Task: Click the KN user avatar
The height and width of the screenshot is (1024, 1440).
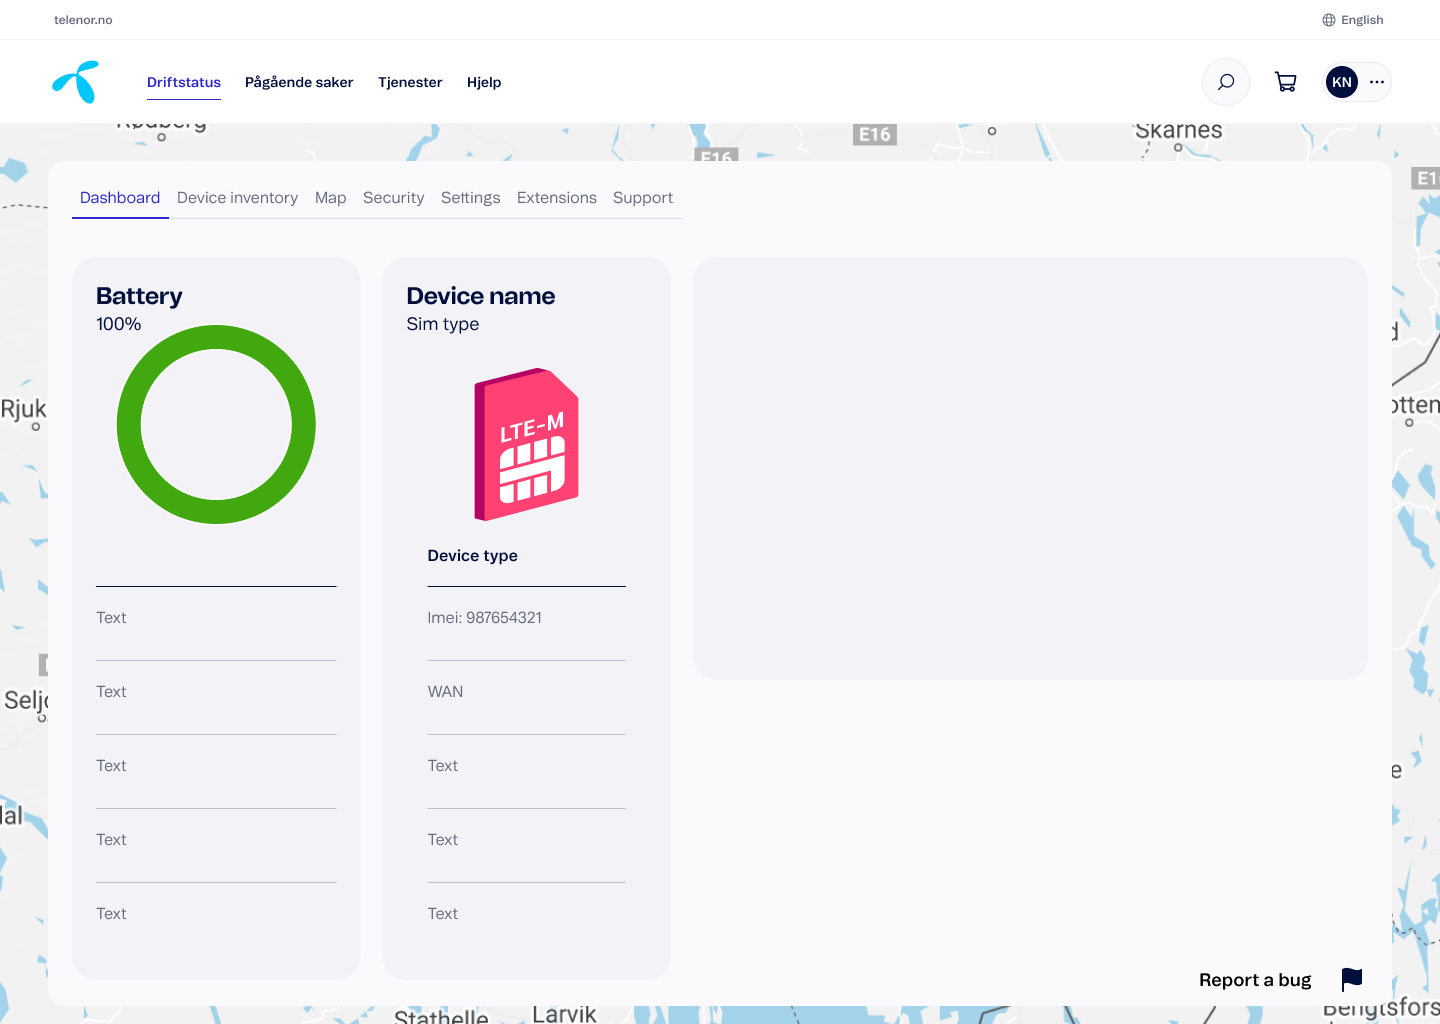Action: point(1342,82)
